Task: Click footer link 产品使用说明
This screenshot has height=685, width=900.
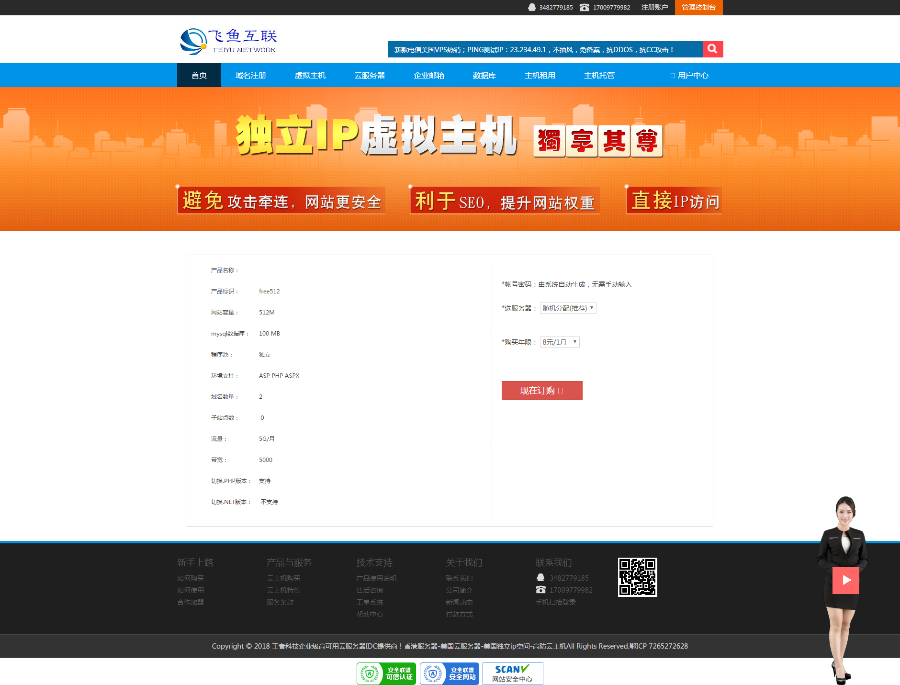Action: coord(376,578)
